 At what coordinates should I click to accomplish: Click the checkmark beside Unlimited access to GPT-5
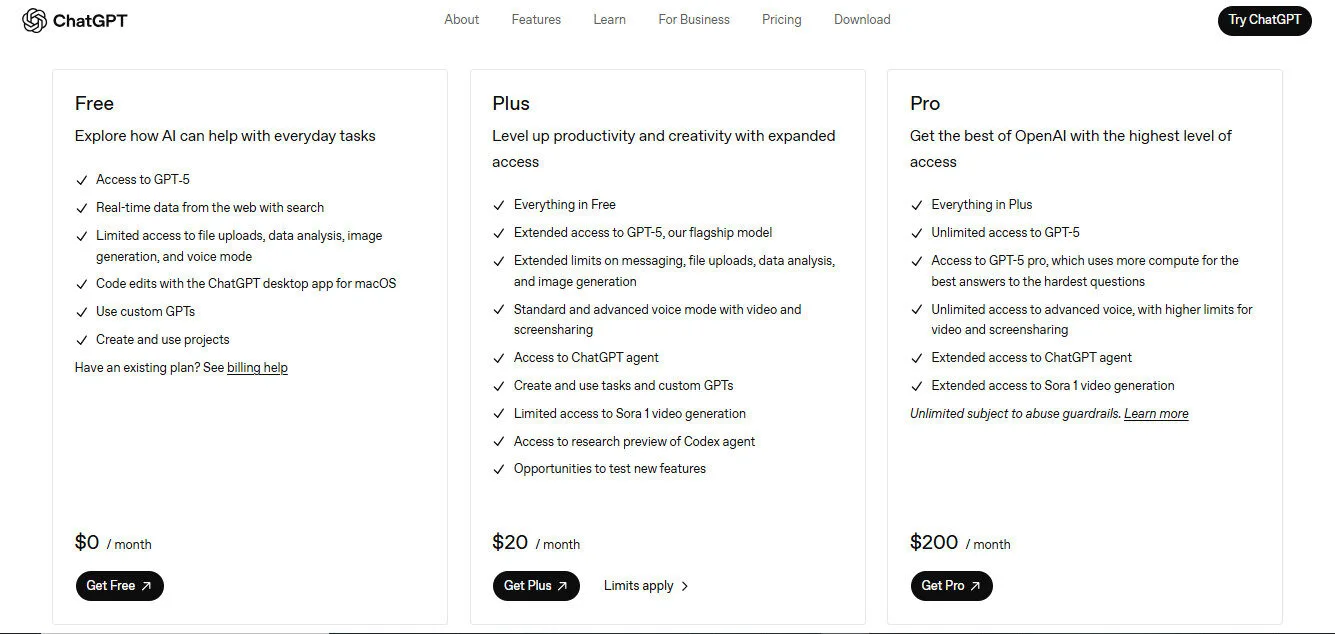(x=916, y=232)
